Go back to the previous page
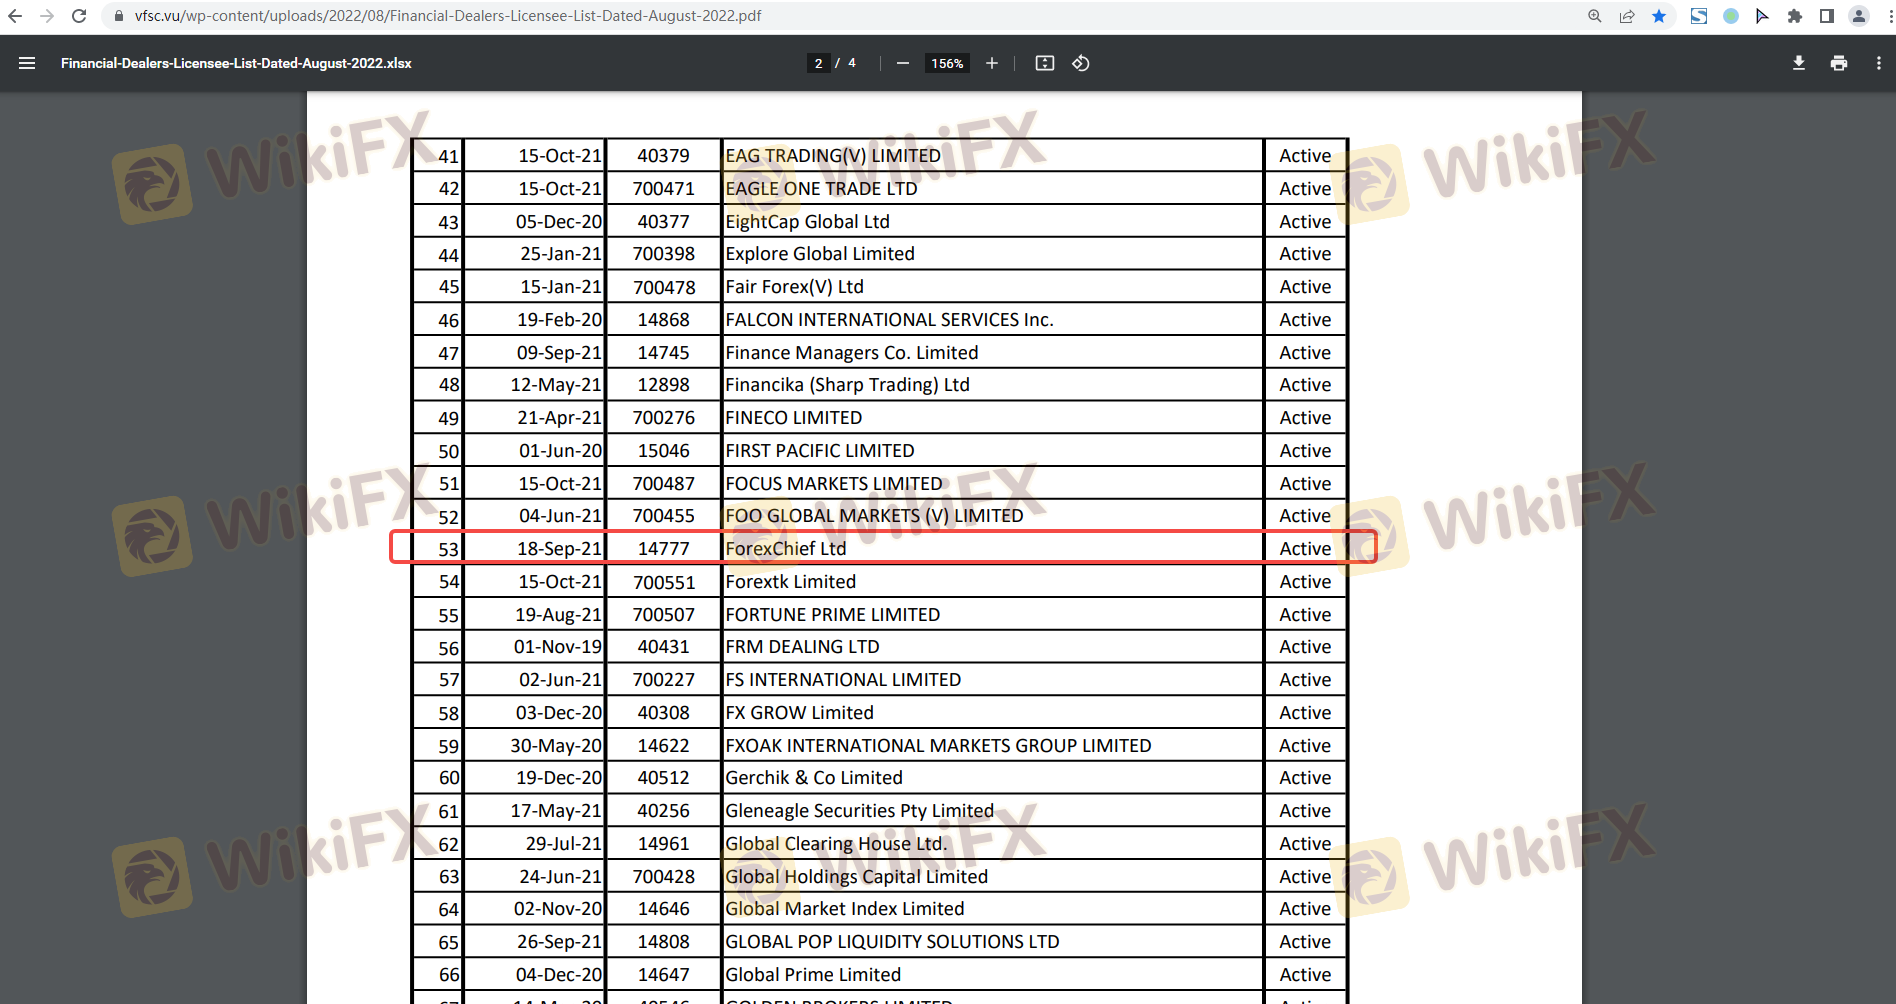The image size is (1896, 1004). [x=15, y=16]
